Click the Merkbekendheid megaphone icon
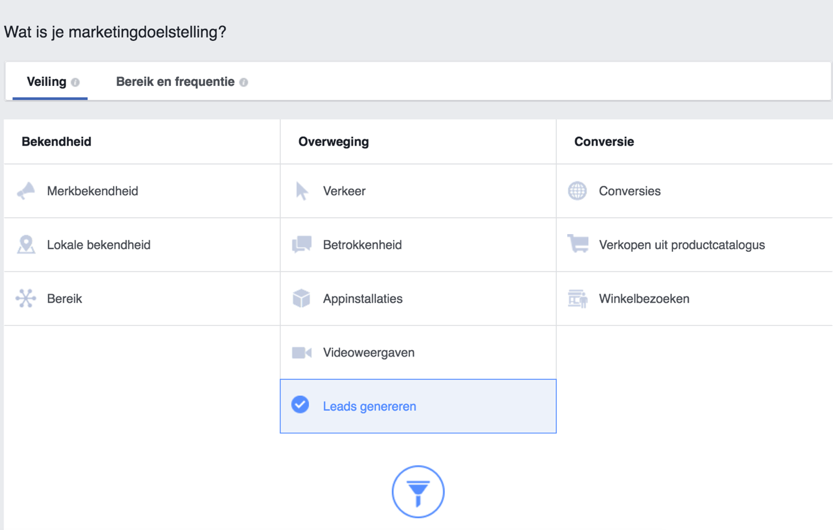This screenshot has width=833, height=530. pyautogui.click(x=26, y=191)
